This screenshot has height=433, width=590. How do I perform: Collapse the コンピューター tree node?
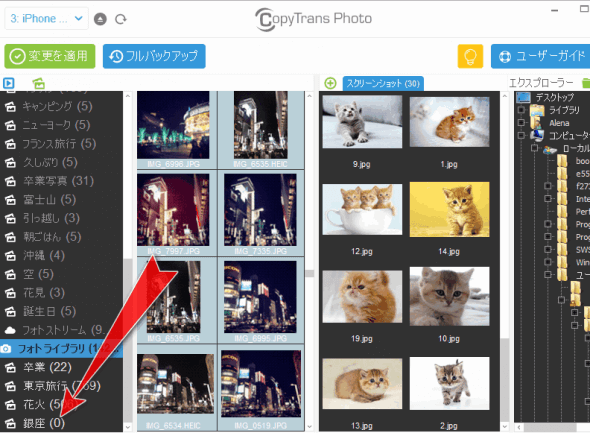[521, 135]
